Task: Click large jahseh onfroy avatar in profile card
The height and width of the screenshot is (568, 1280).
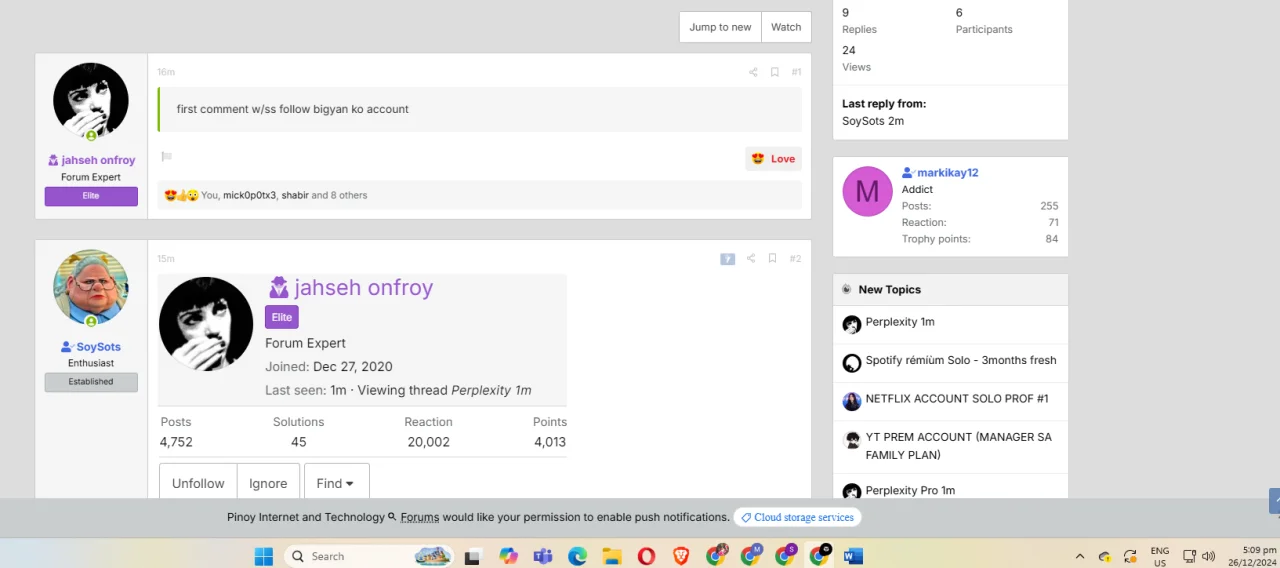Action: coord(206,324)
